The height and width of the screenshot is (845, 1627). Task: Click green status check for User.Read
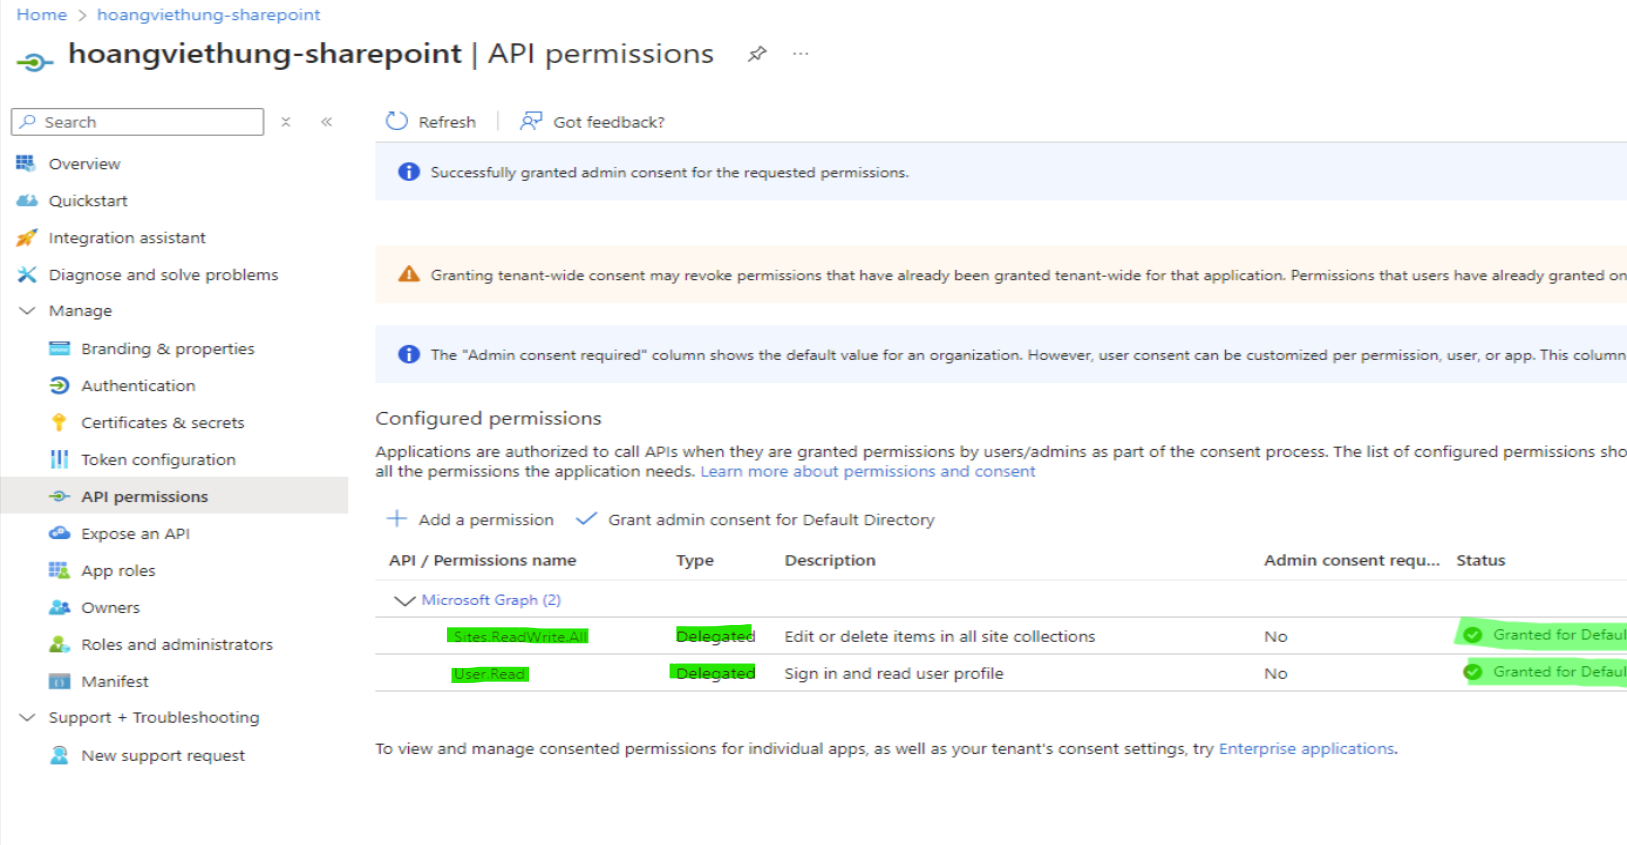click(1473, 672)
